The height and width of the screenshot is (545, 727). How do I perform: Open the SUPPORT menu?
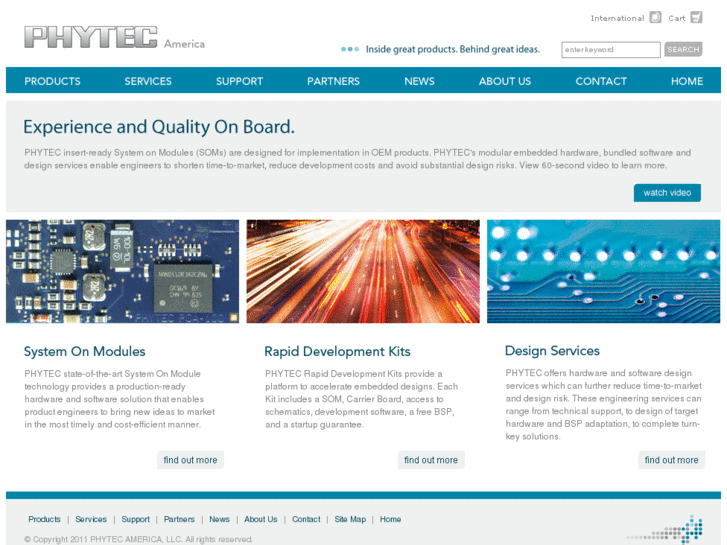pyautogui.click(x=239, y=81)
